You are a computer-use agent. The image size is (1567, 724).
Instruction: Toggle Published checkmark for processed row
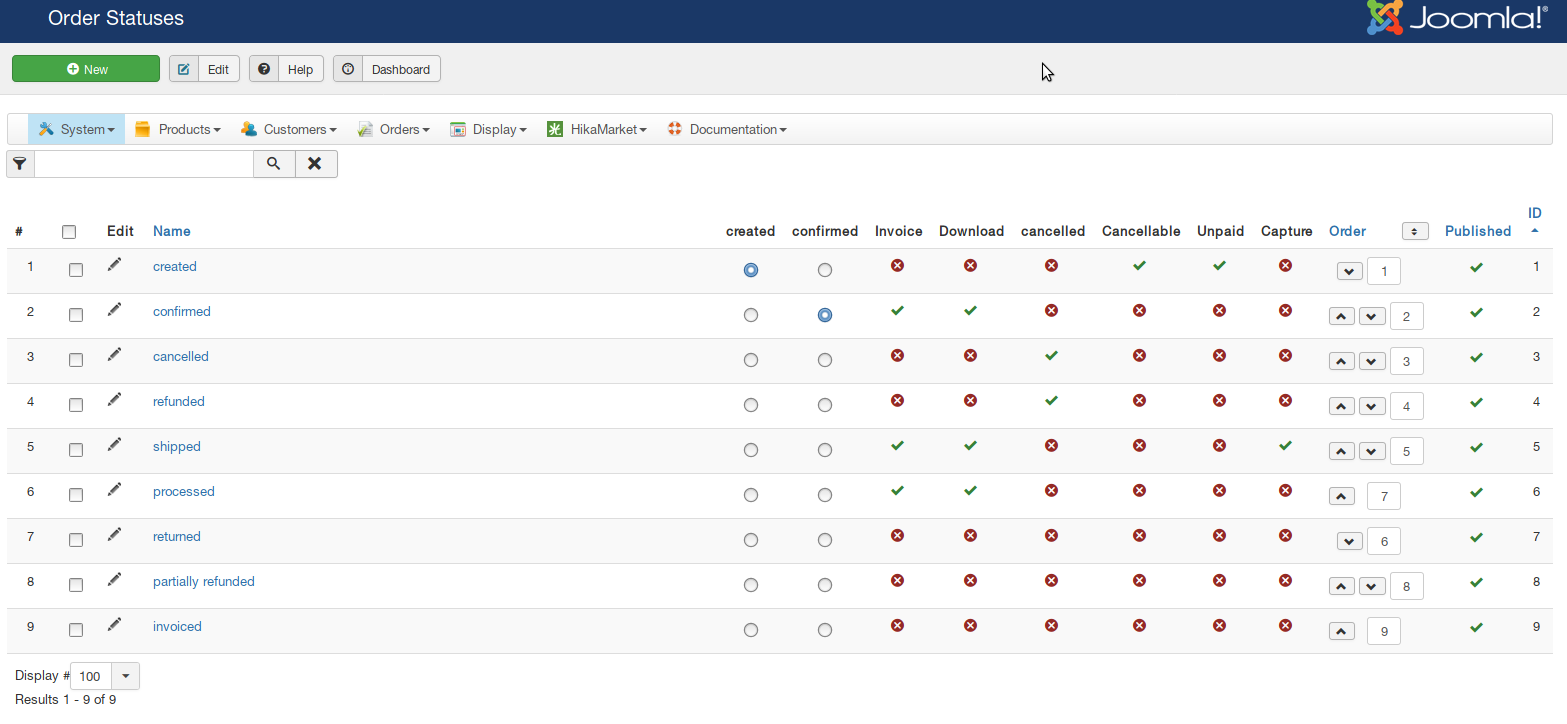click(1476, 492)
